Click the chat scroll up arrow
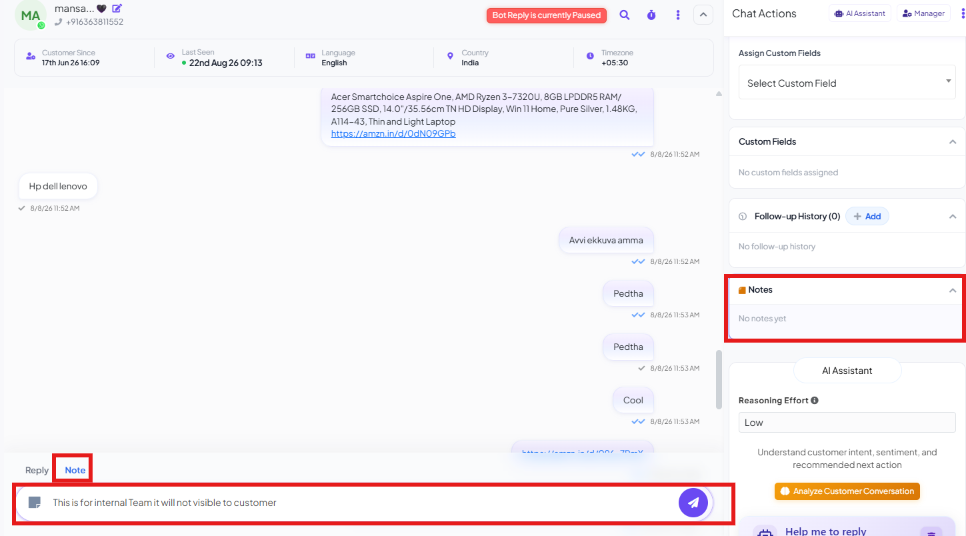 pyautogui.click(x=718, y=94)
